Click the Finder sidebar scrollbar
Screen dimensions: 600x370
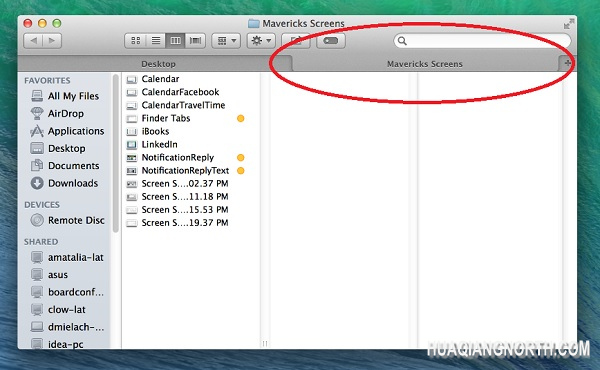(x=116, y=153)
